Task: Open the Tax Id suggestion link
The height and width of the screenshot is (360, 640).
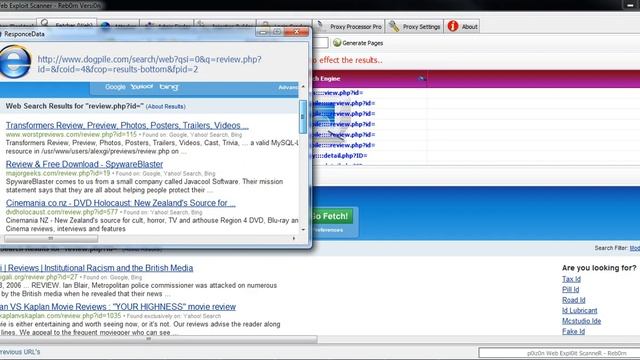Action: click(x=571, y=279)
